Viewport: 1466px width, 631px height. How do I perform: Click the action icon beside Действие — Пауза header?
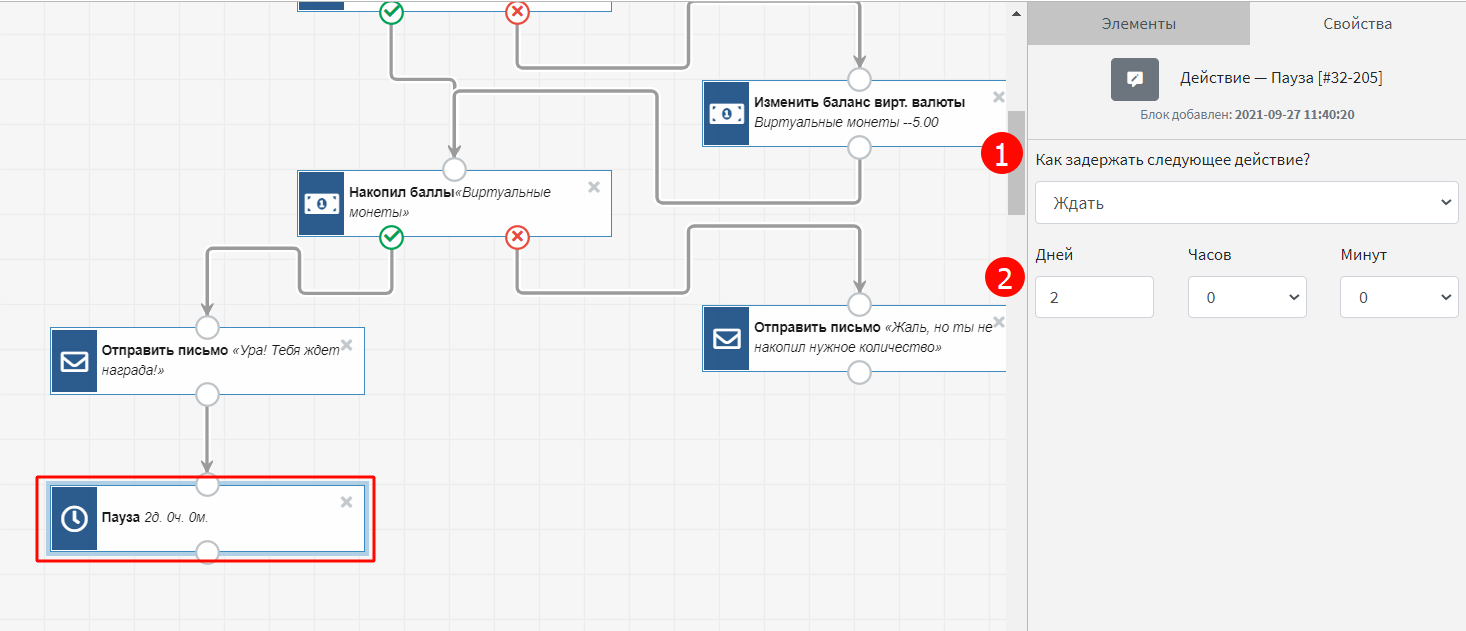pyautogui.click(x=1134, y=79)
